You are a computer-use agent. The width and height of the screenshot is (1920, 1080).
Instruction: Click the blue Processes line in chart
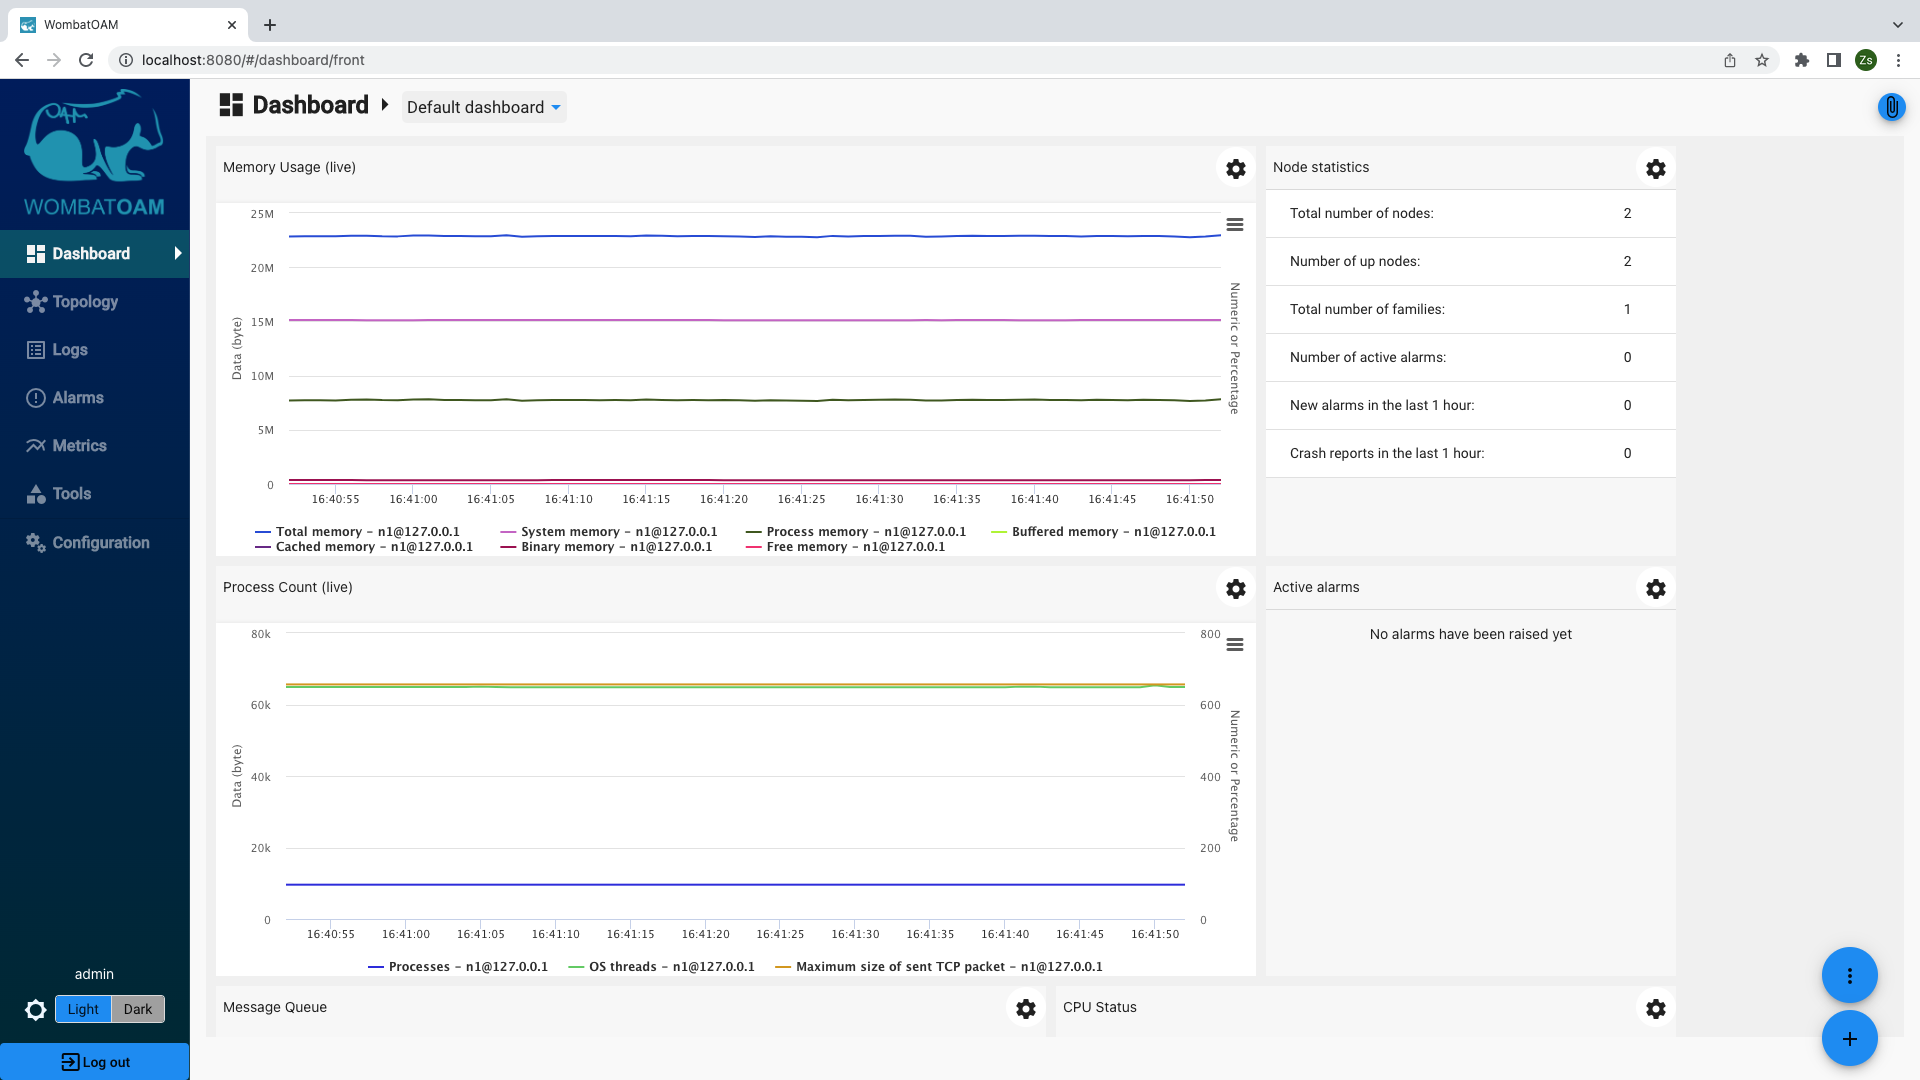pyautogui.click(x=735, y=884)
